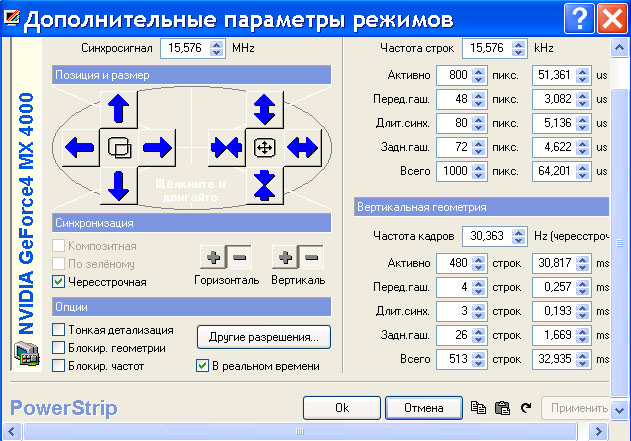The image size is (631, 441).
Task: Click the paste timings from clipboard icon
Action: coord(502,408)
